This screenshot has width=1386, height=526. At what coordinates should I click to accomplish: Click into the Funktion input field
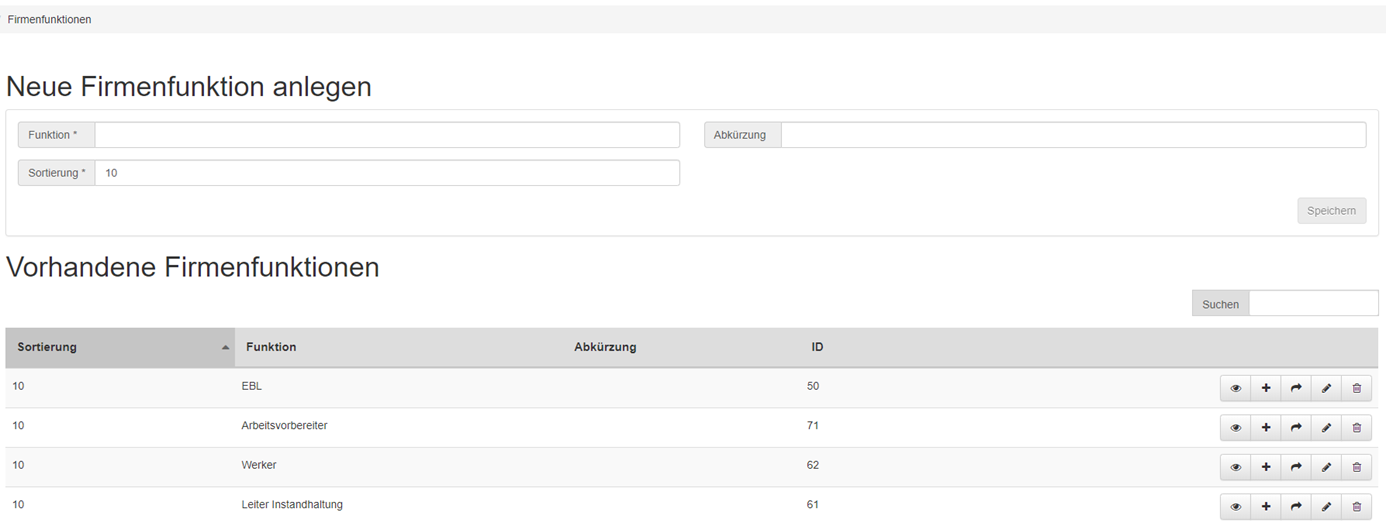[386, 135]
